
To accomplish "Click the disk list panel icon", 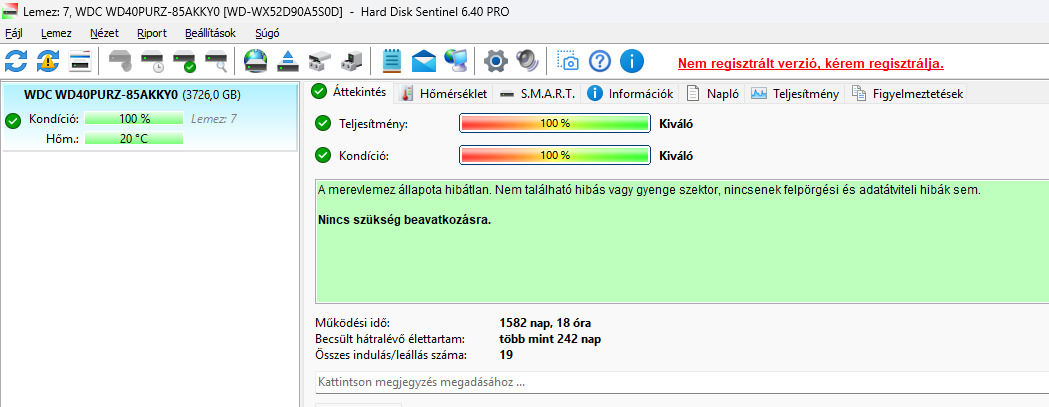I will pos(80,62).
